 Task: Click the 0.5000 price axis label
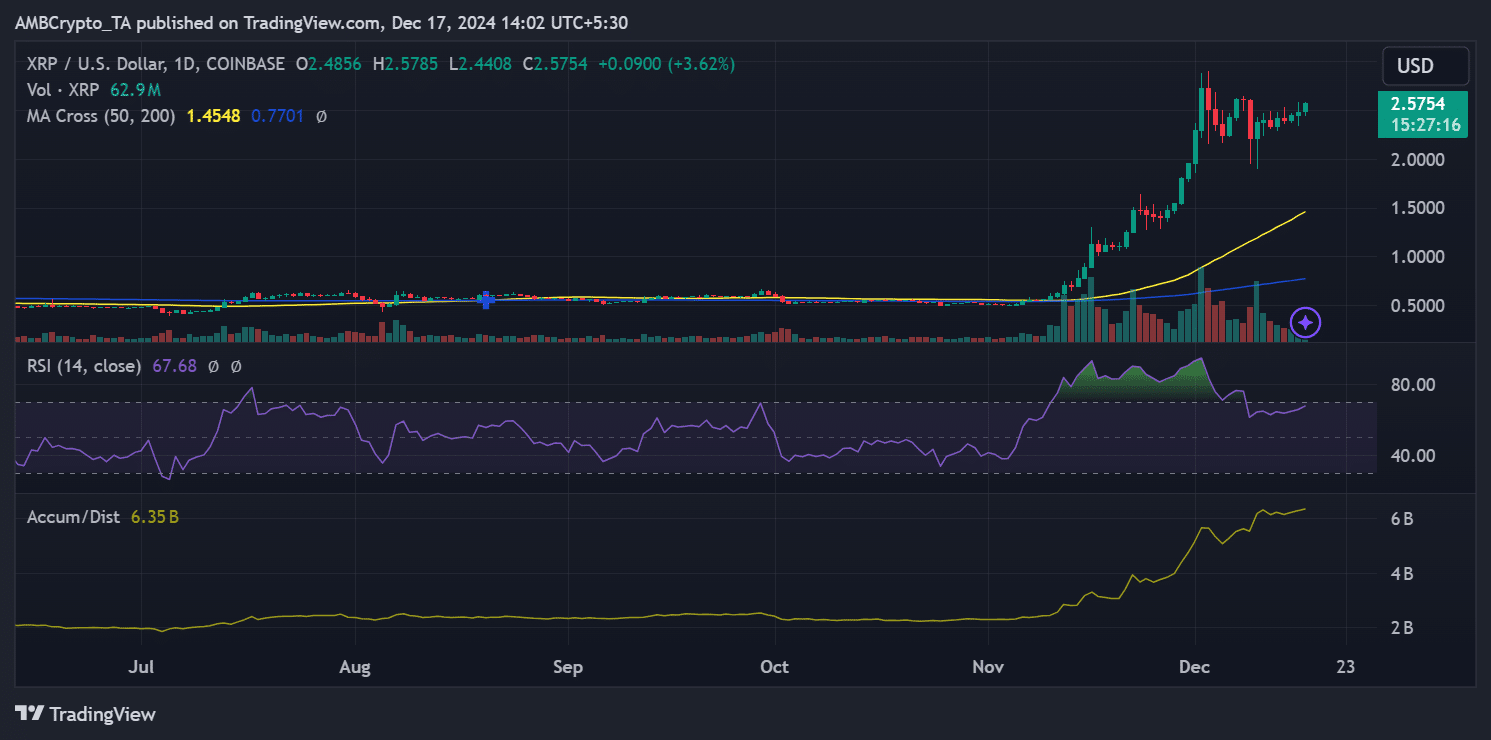click(x=1416, y=306)
